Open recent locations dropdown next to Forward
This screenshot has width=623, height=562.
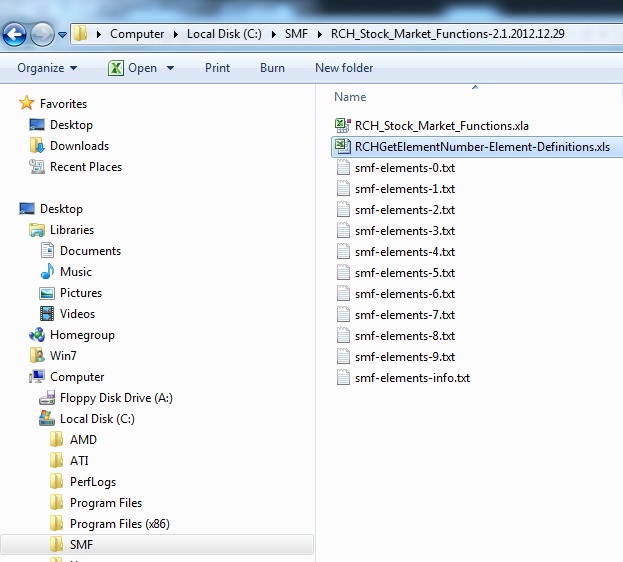62,35
